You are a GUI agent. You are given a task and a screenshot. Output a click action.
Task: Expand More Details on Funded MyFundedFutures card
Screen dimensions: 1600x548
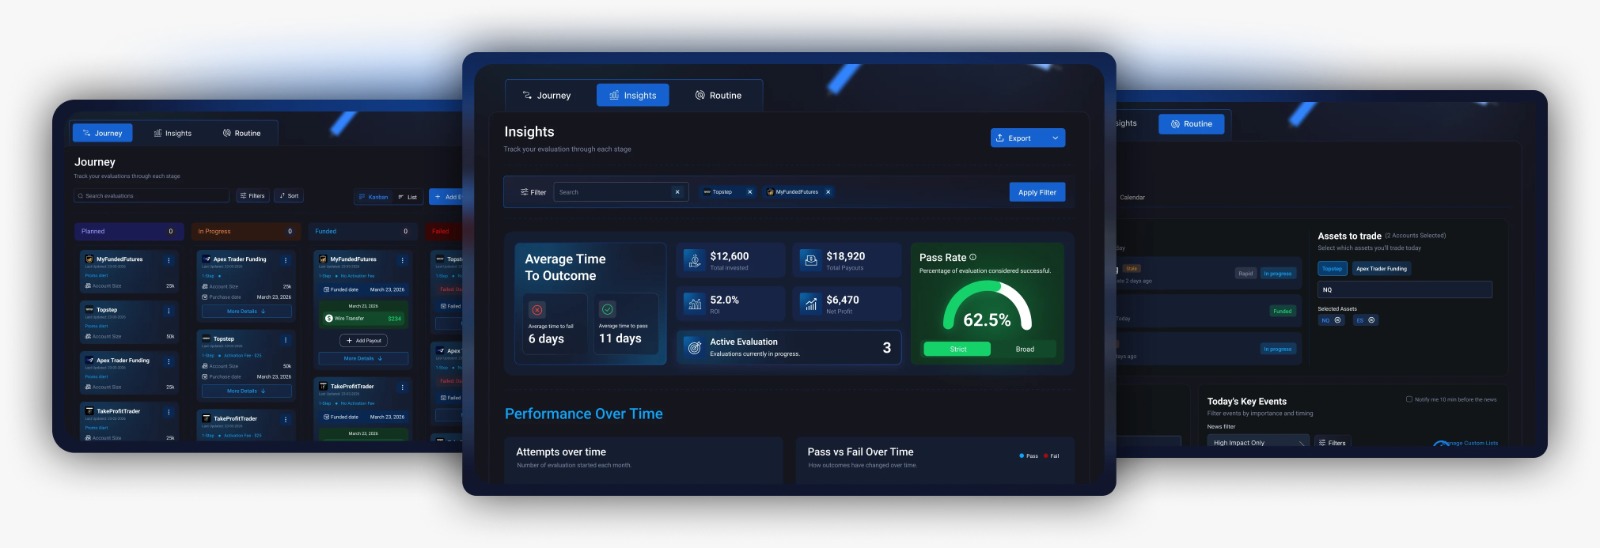(x=363, y=358)
